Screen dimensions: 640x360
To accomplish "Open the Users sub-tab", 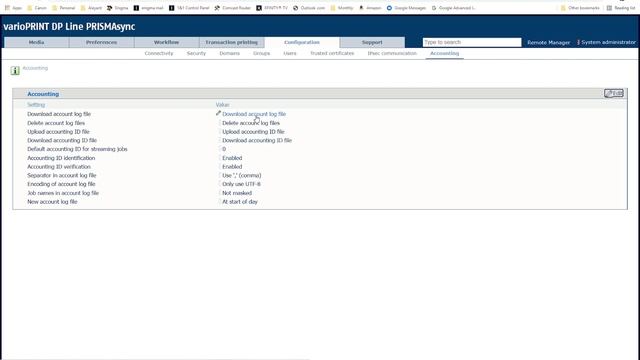I will pos(290,53).
